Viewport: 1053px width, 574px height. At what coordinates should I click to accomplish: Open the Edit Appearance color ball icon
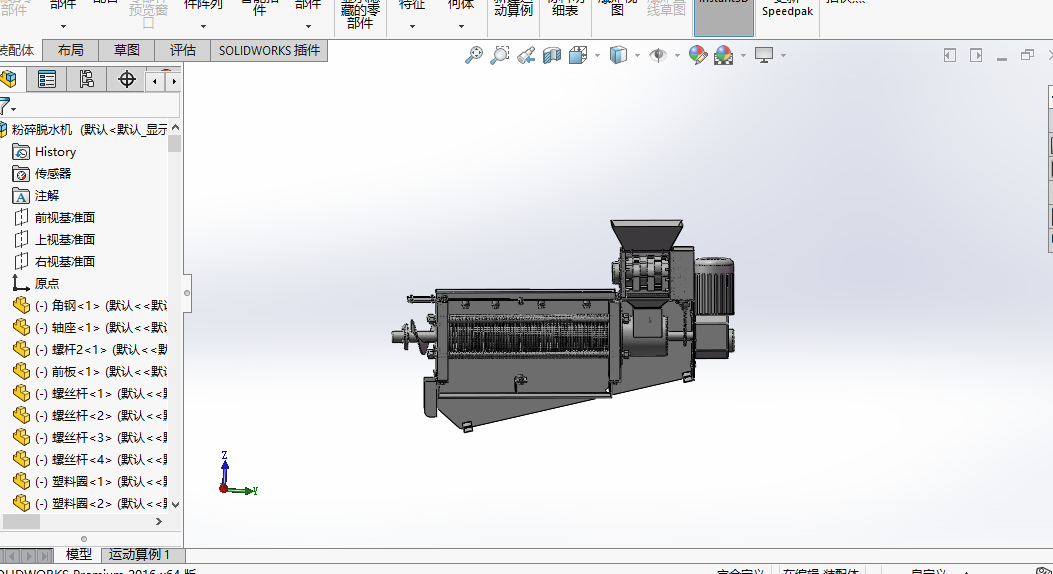pos(698,56)
